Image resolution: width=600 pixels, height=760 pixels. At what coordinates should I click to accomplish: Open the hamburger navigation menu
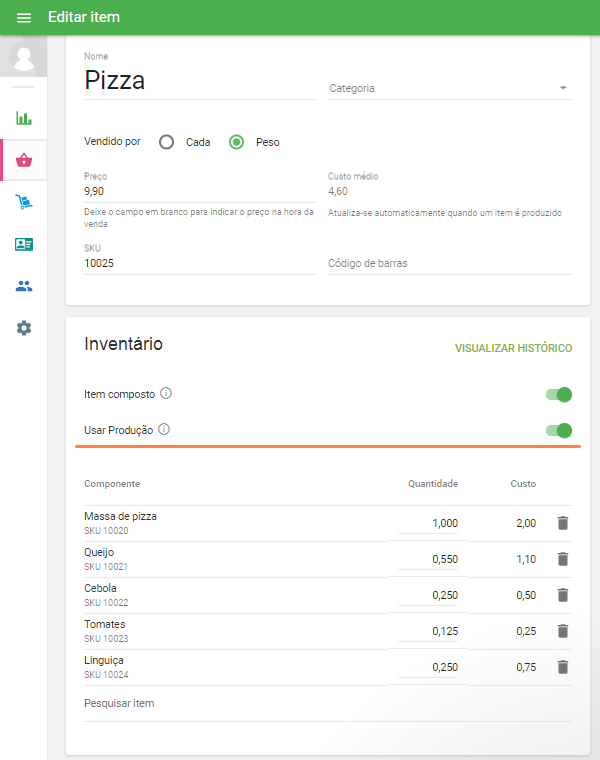point(24,17)
